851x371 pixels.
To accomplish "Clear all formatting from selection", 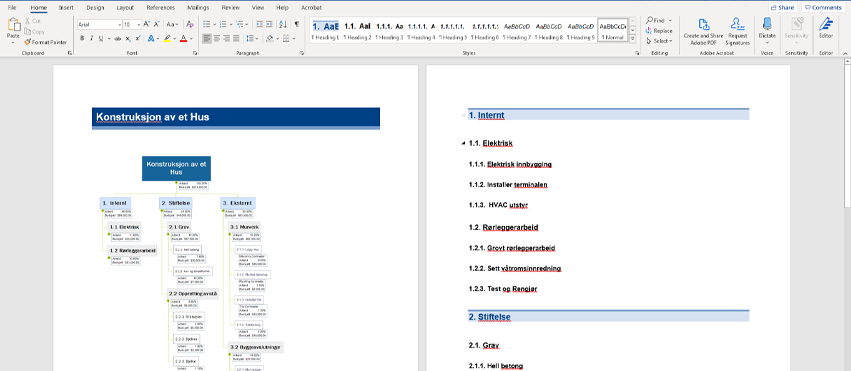I will click(x=189, y=24).
